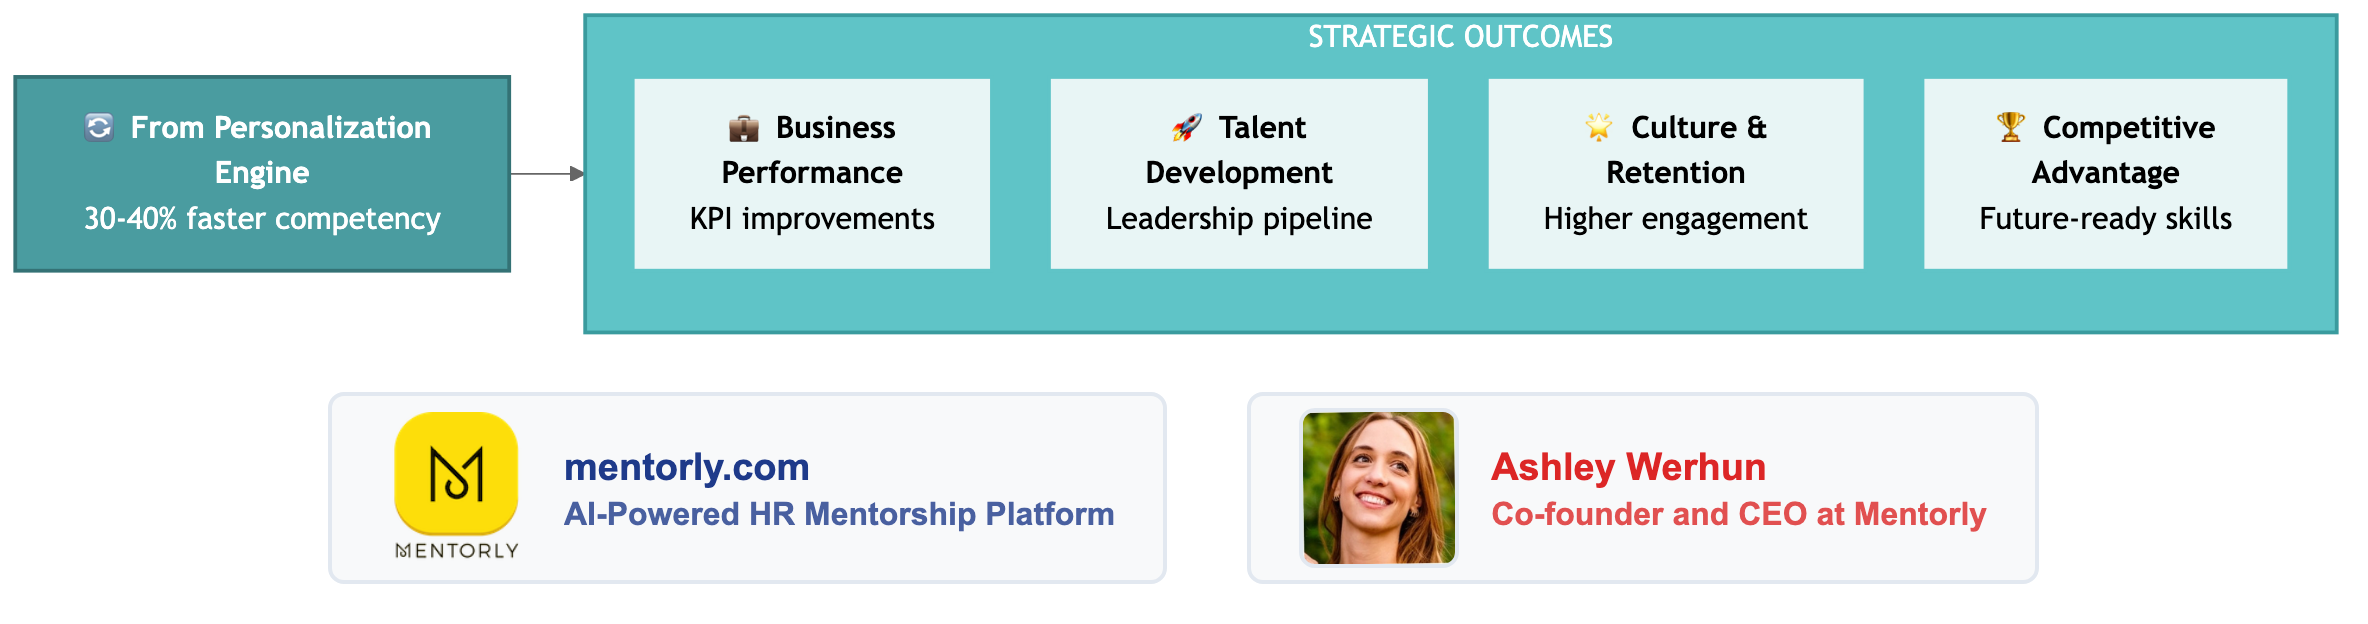Screen dimensions: 2368x624
Task: Click the yellow Mentorly logo icon
Action: (456, 472)
